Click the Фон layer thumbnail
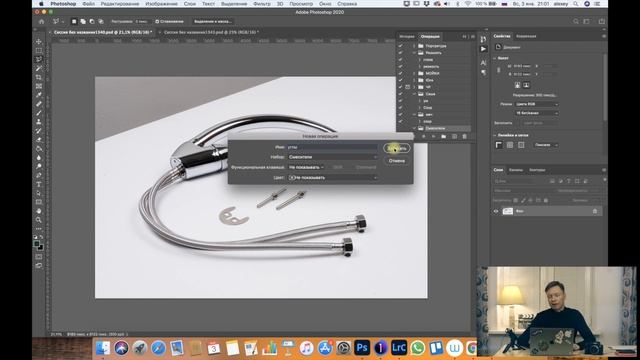The width and height of the screenshot is (640, 360). [x=508, y=211]
